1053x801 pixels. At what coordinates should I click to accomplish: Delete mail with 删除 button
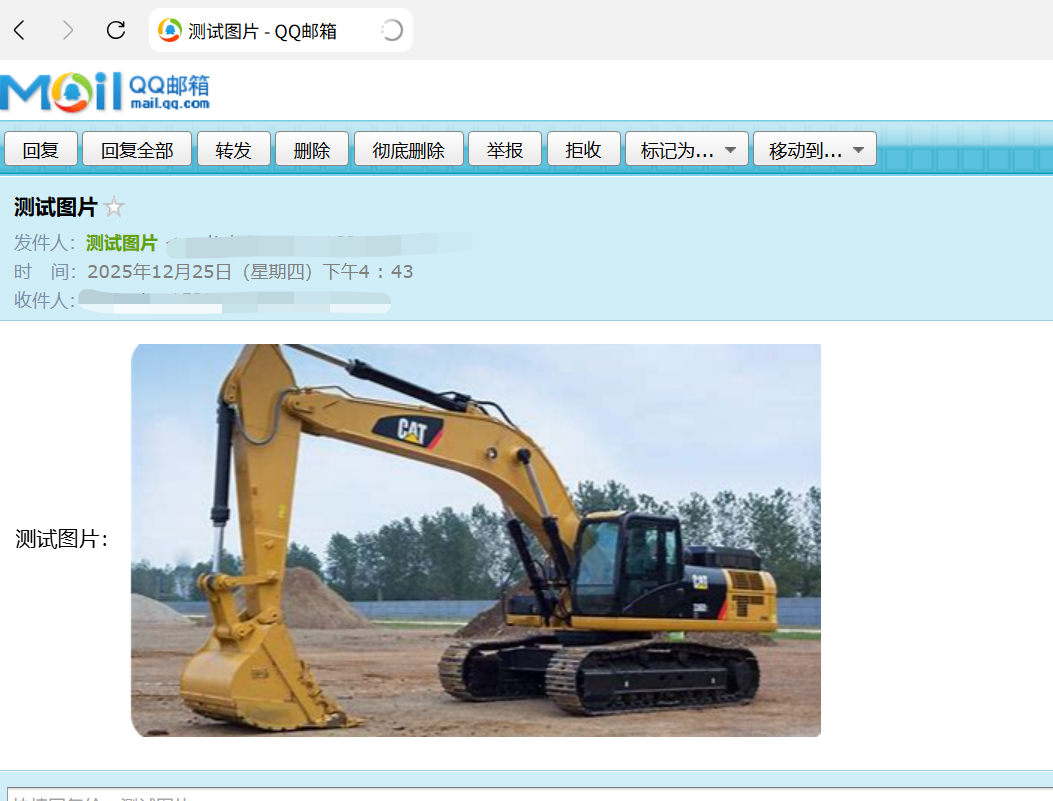[x=312, y=149]
